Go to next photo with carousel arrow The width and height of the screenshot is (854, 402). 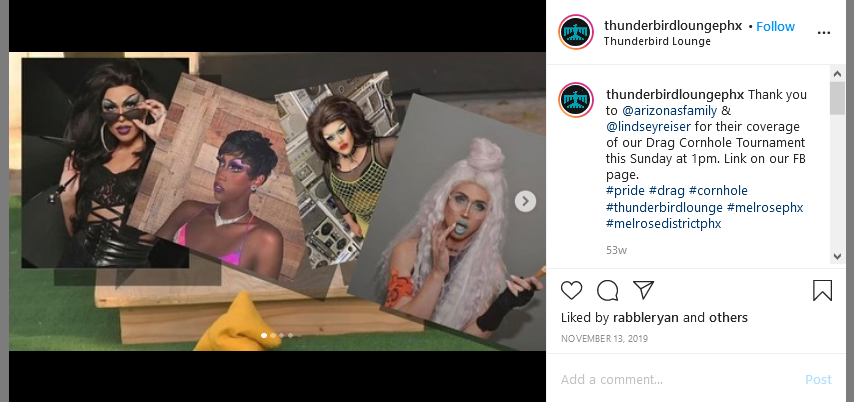pyautogui.click(x=525, y=201)
